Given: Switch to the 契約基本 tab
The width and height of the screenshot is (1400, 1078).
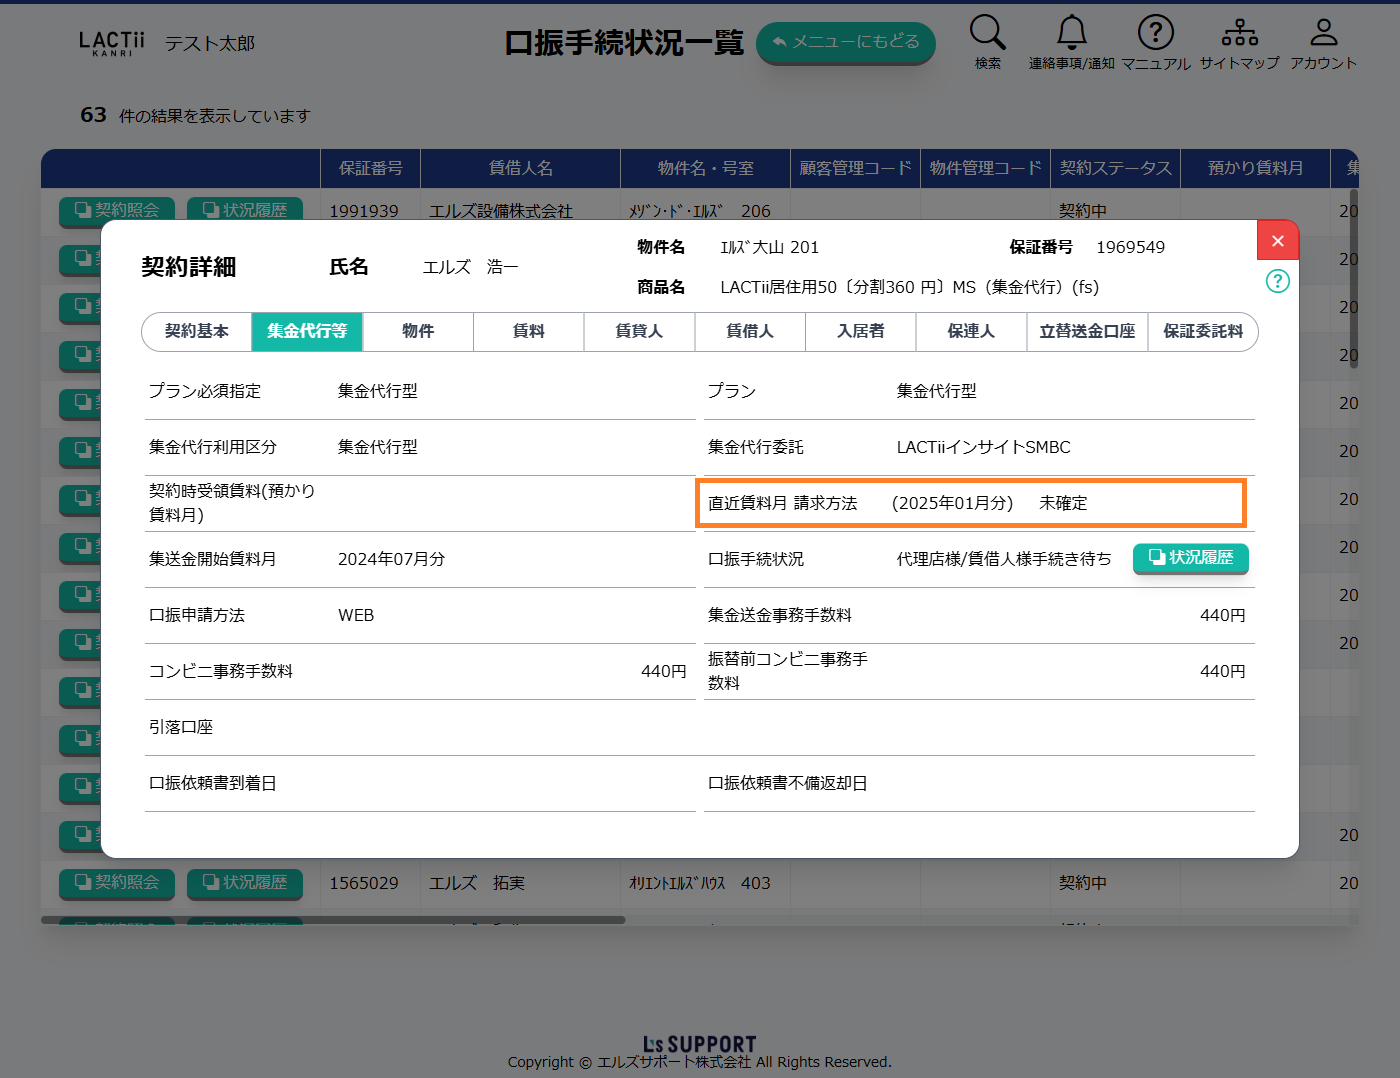Looking at the screenshot, I should click(x=197, y=332).
